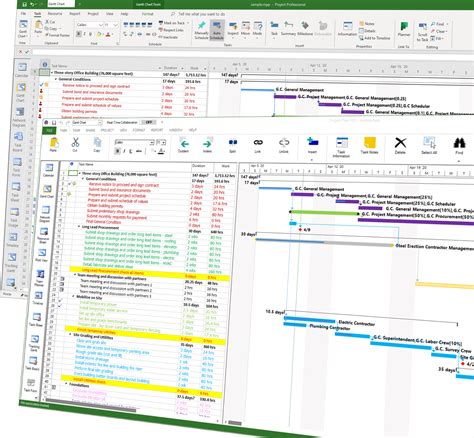Click Respect Links in Project Professional
474x438 pixels.
point(171,30)
